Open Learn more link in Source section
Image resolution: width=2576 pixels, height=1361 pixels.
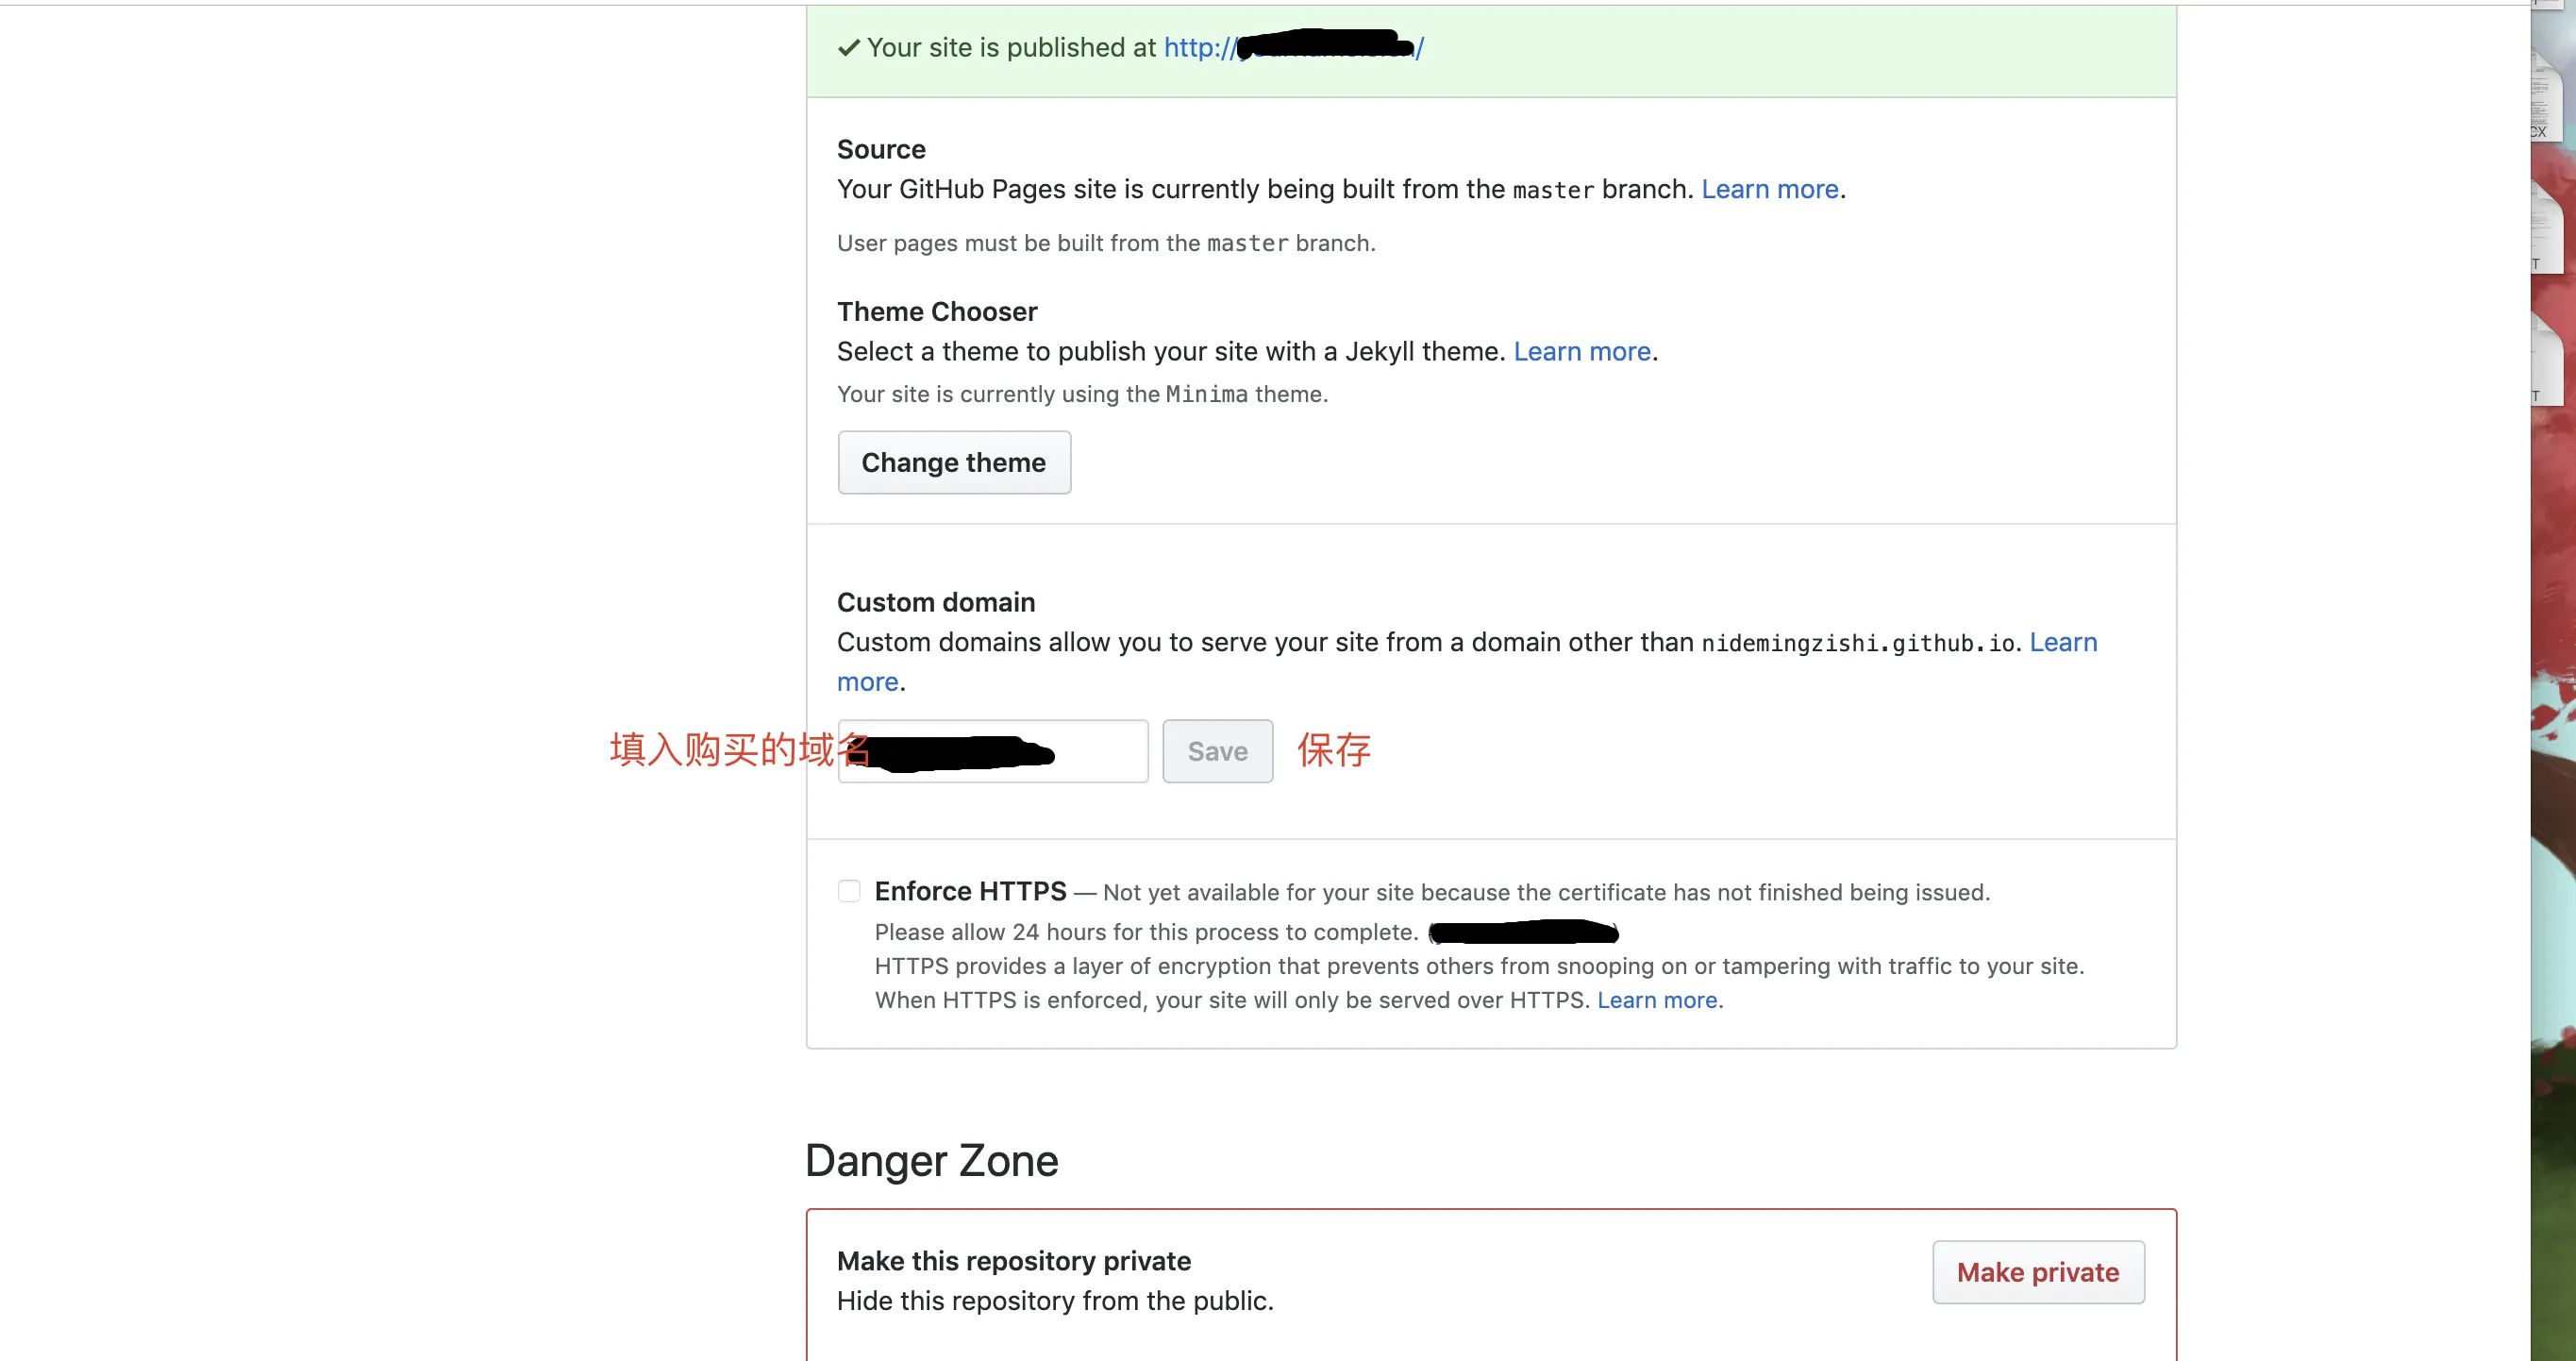click(1770, 189)
